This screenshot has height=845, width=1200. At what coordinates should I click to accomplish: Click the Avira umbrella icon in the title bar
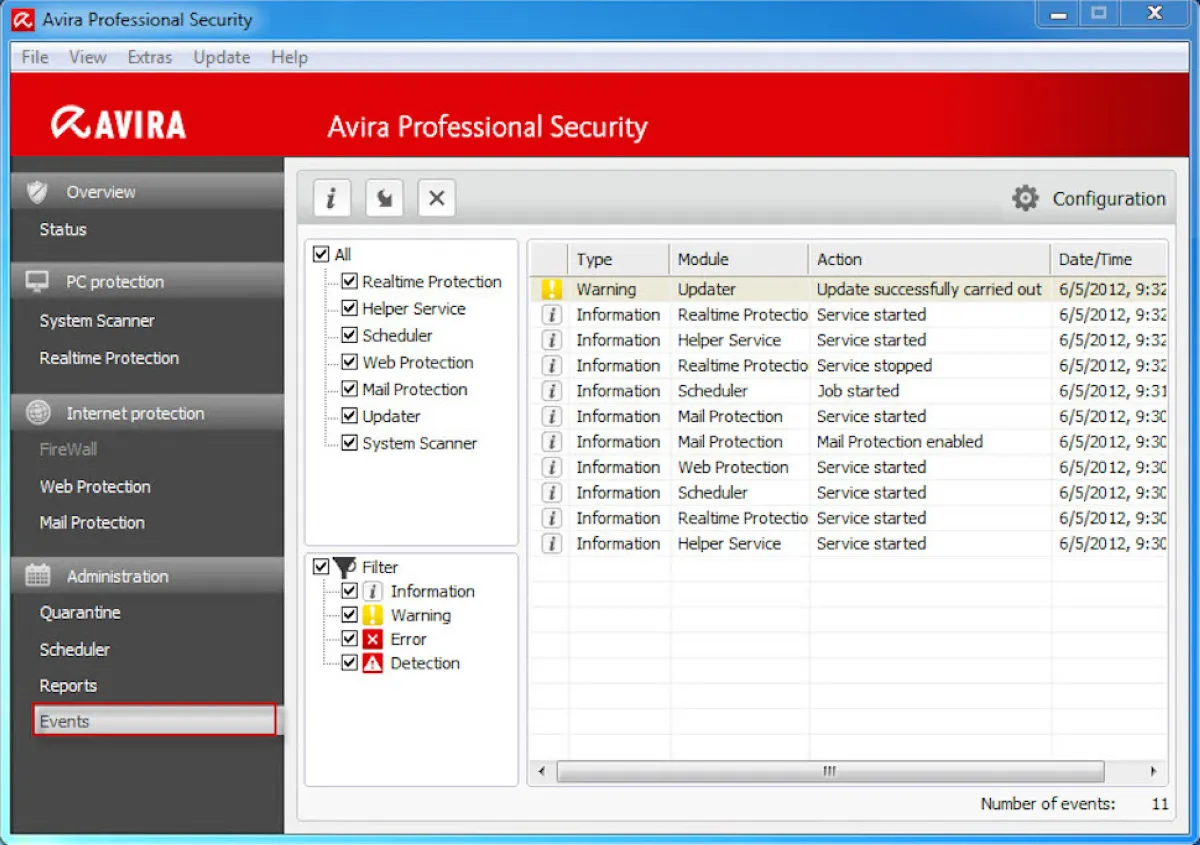[24, 19]
